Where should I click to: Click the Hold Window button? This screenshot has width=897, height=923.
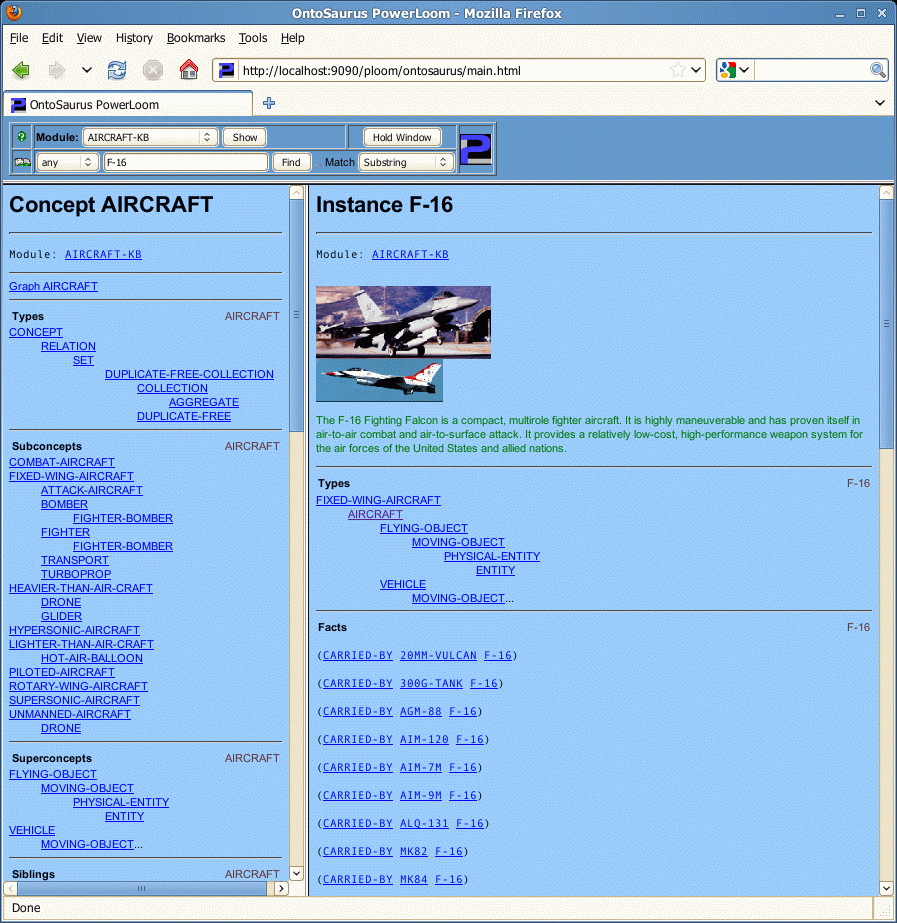click(x=402, y=137)
